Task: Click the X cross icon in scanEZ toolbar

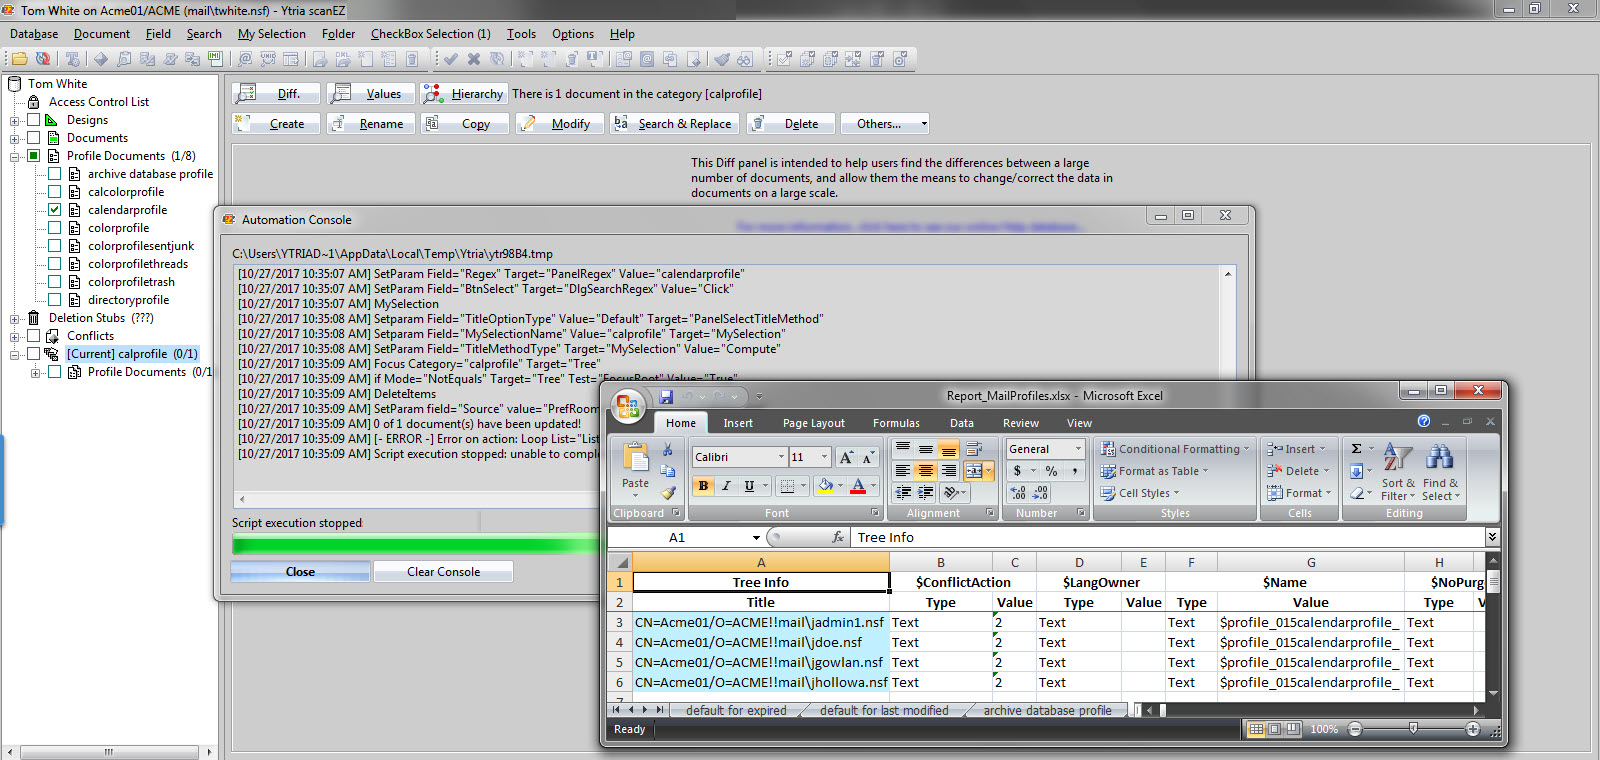Action: (474, 59)
